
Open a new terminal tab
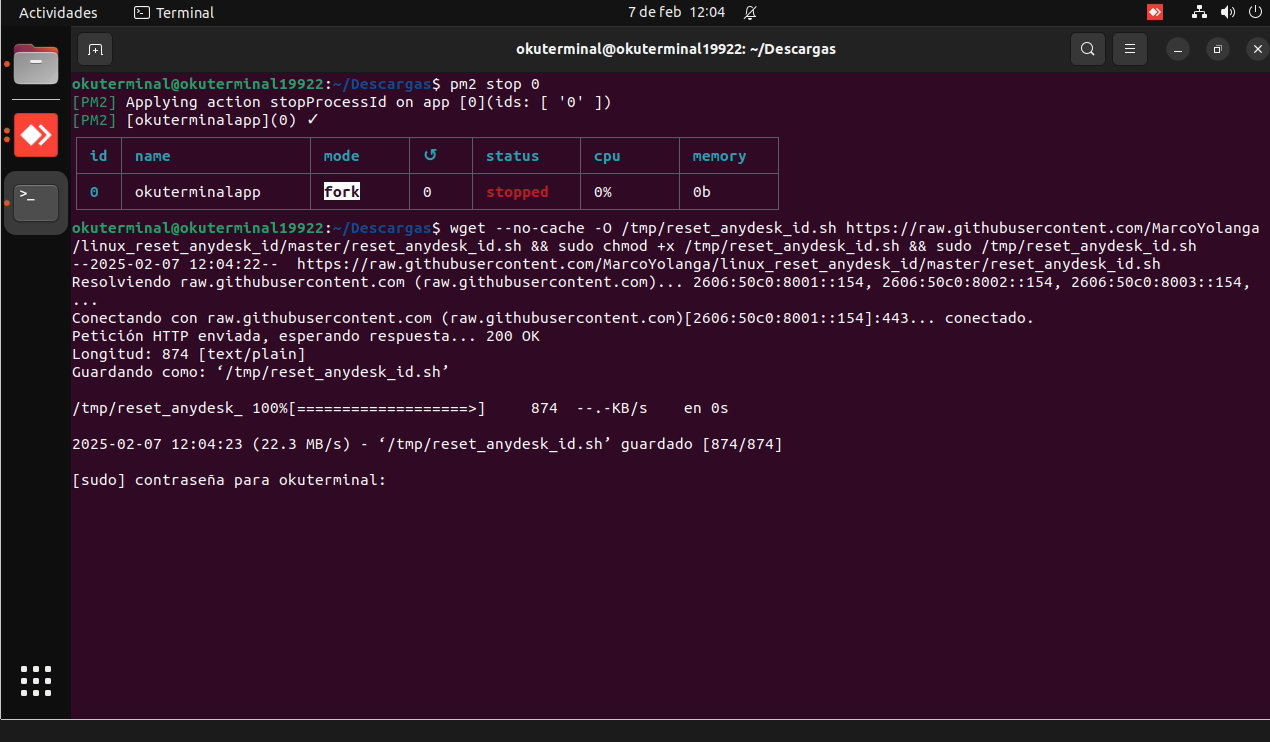click(x=94, y=49)
